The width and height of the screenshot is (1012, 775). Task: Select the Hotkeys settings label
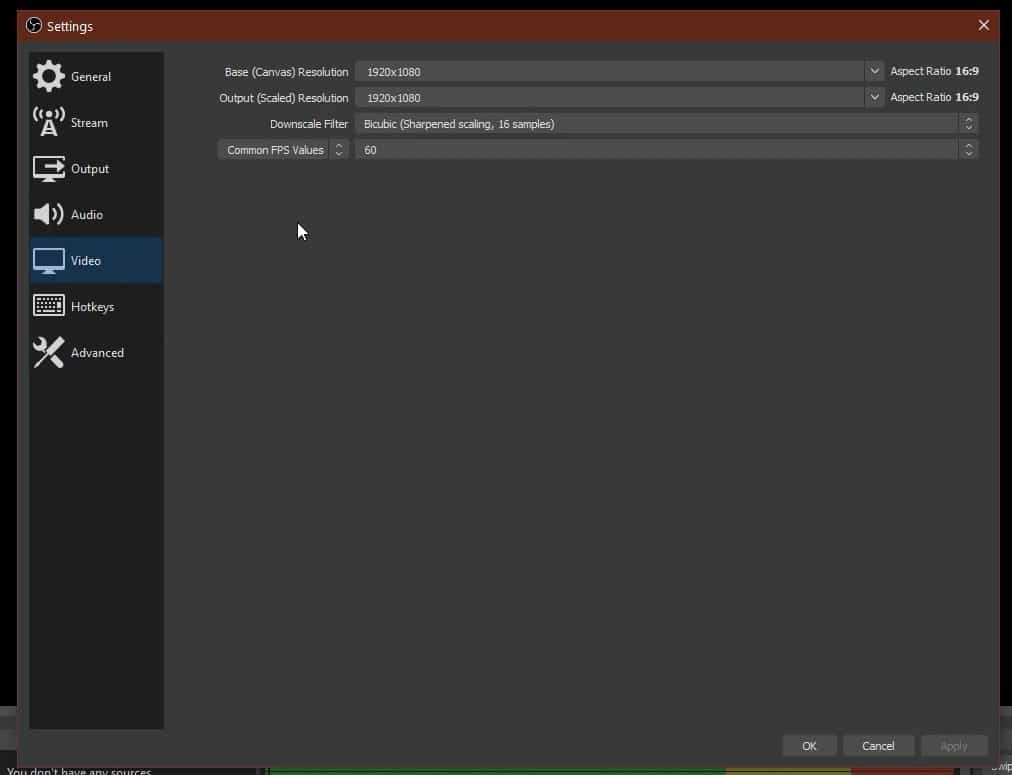pyautogui.click(x=92, y=307)
